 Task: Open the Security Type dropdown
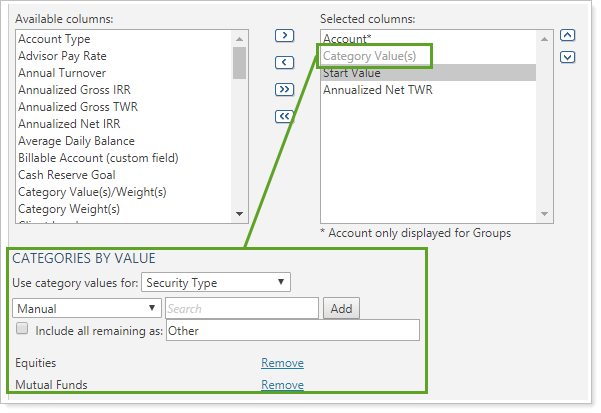tap(216, 283)
